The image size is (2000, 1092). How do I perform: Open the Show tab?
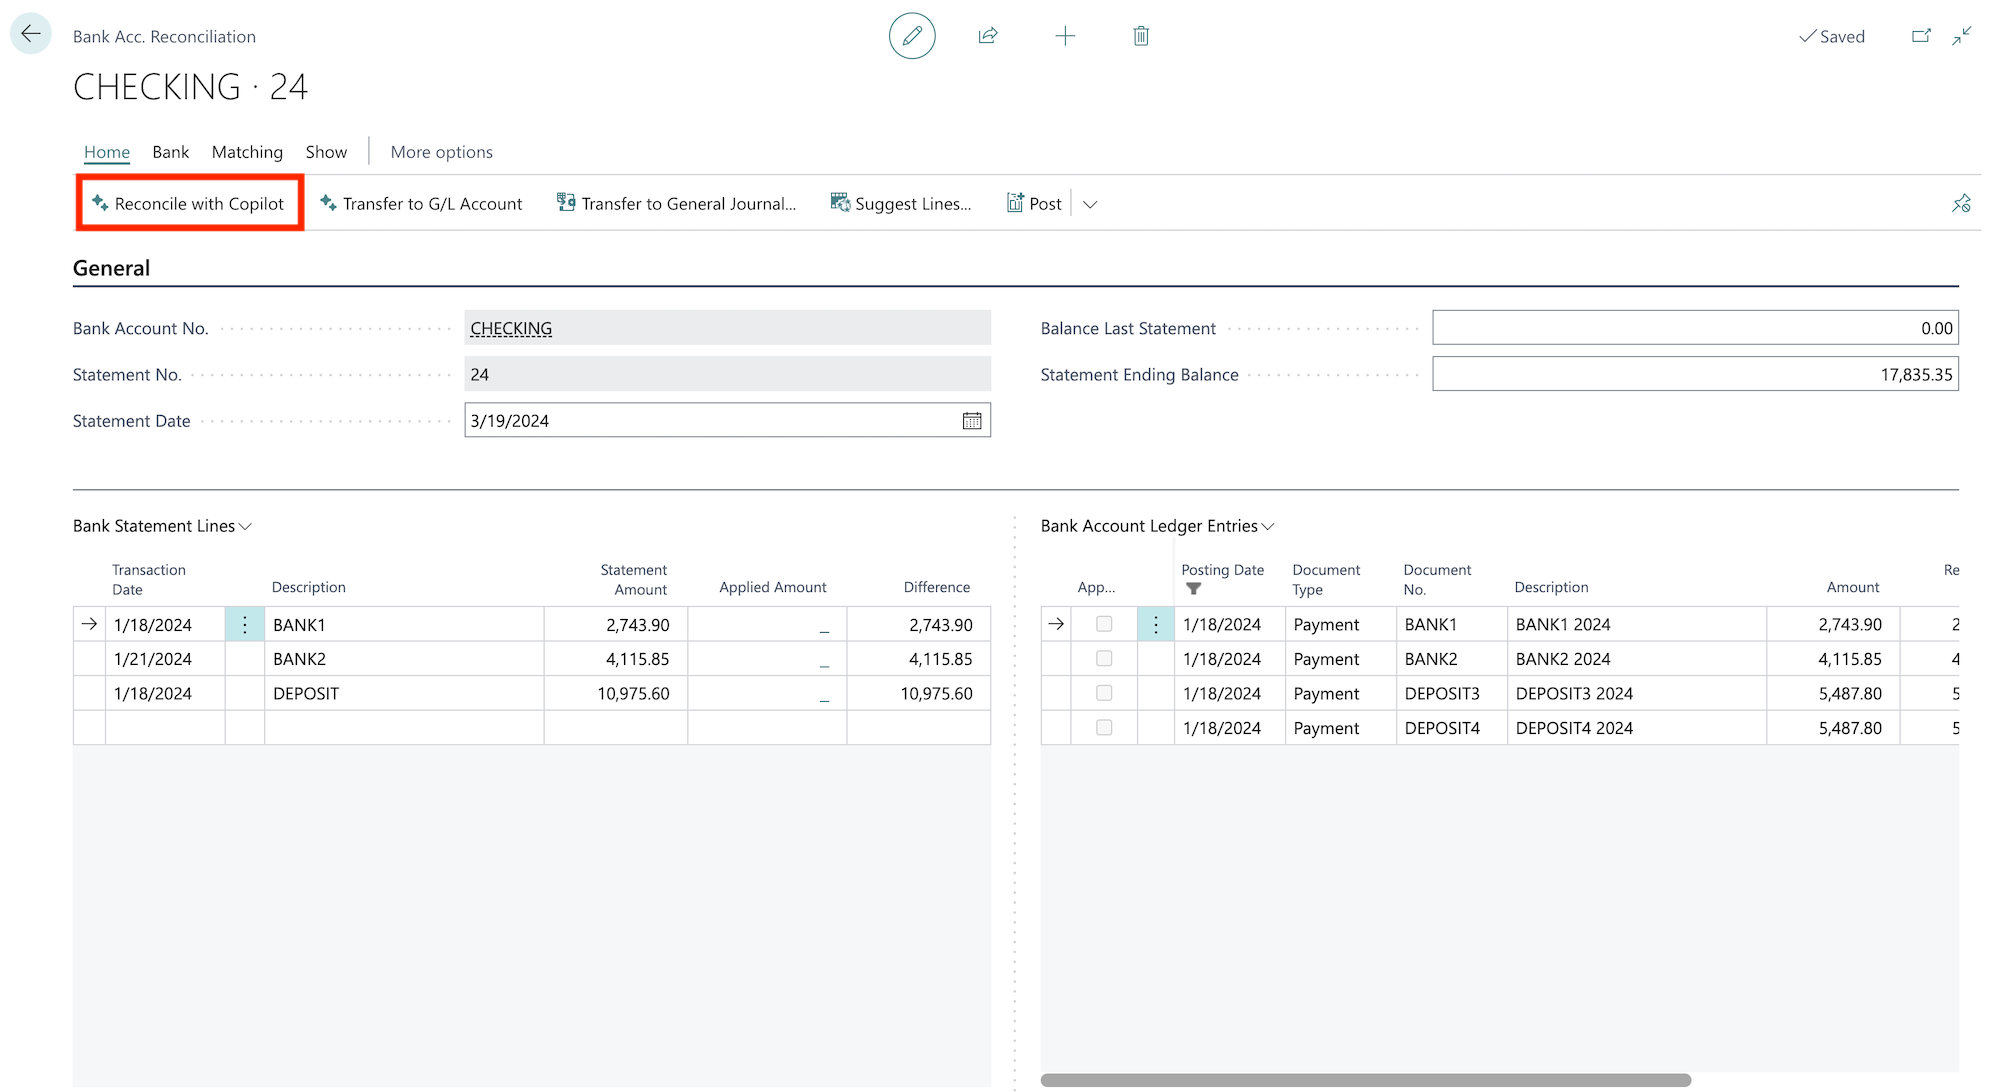(326, 152)
